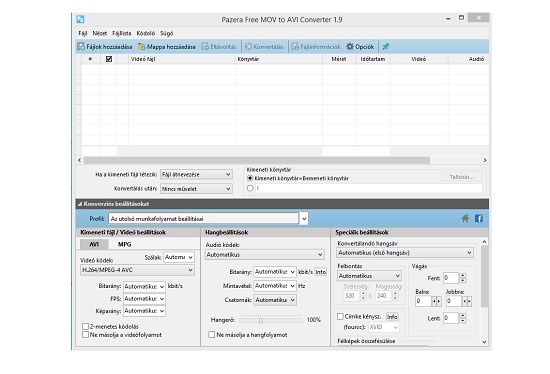Click the Videó fájl column header
The width and height of the screenshot is (550, 374).
[182, 59]
